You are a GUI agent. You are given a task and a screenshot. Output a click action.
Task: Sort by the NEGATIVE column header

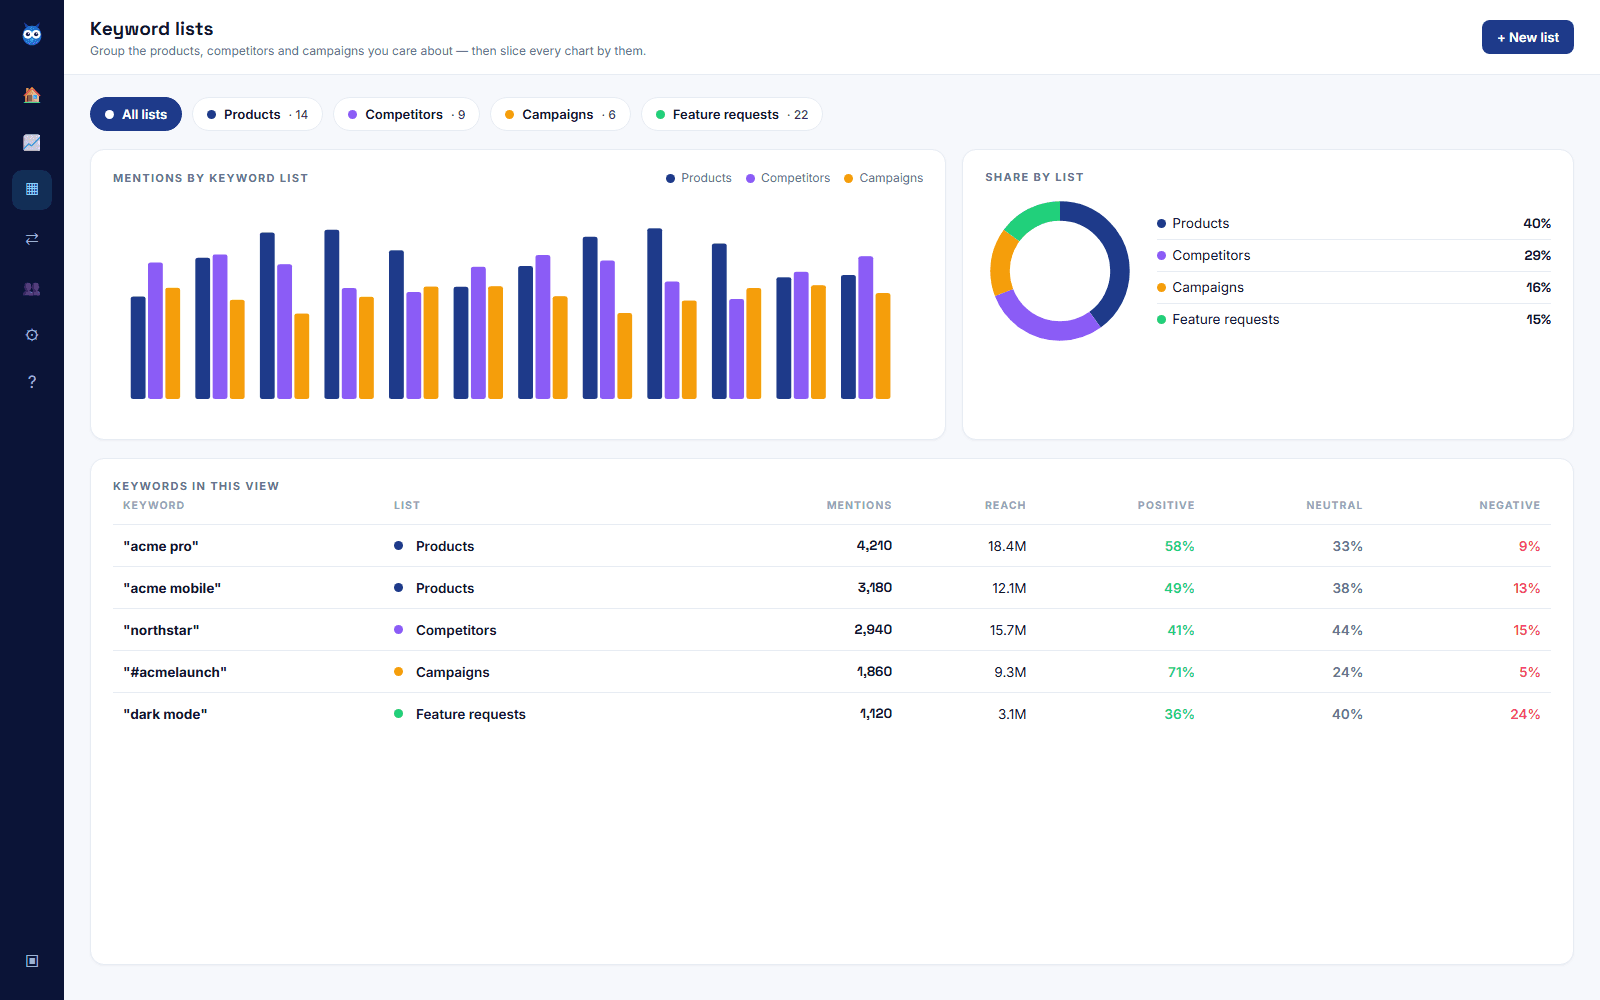click(1510, 505)
